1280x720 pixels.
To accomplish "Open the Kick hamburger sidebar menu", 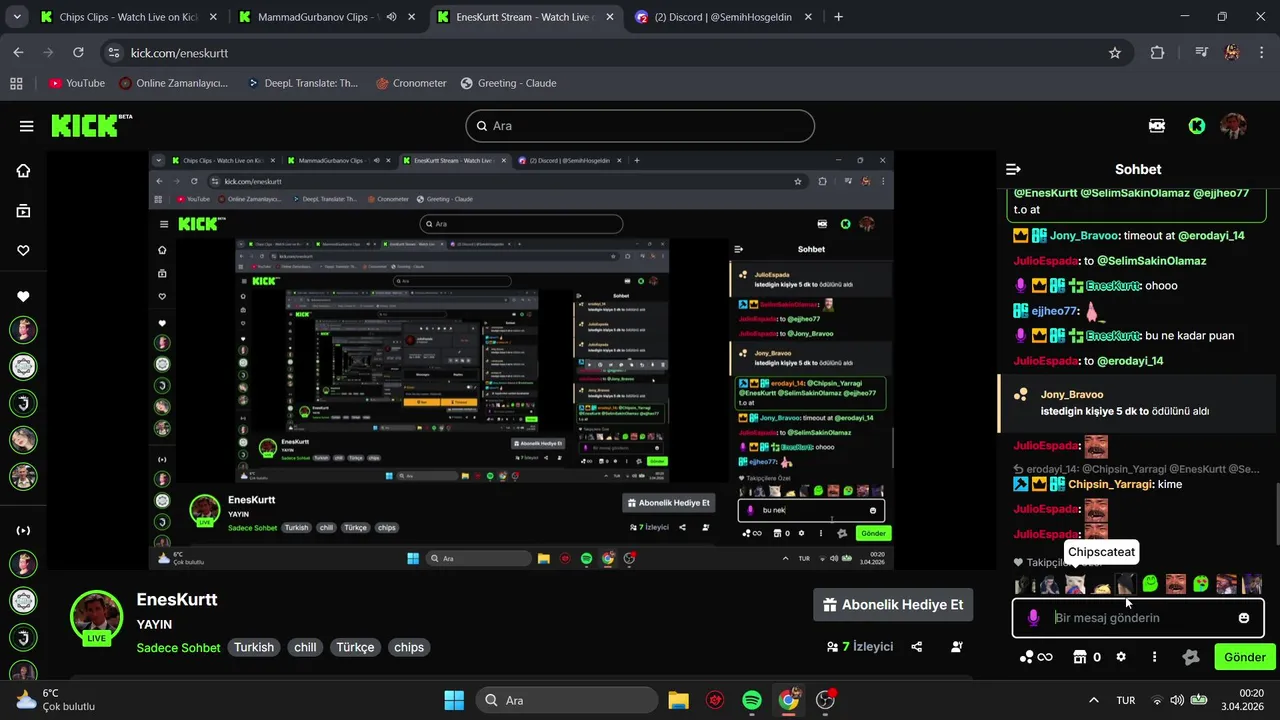I will (27, 126).
